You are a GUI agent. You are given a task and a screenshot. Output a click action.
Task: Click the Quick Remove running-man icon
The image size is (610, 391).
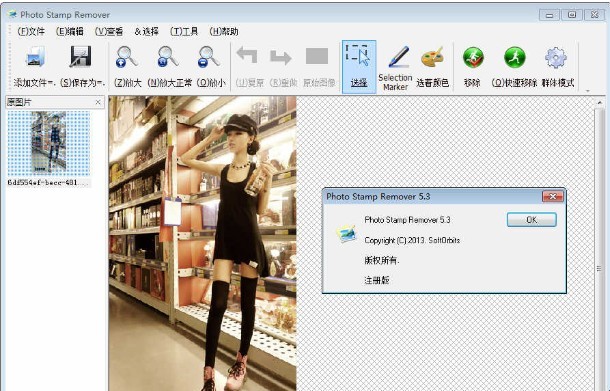[x=515, y=58]
